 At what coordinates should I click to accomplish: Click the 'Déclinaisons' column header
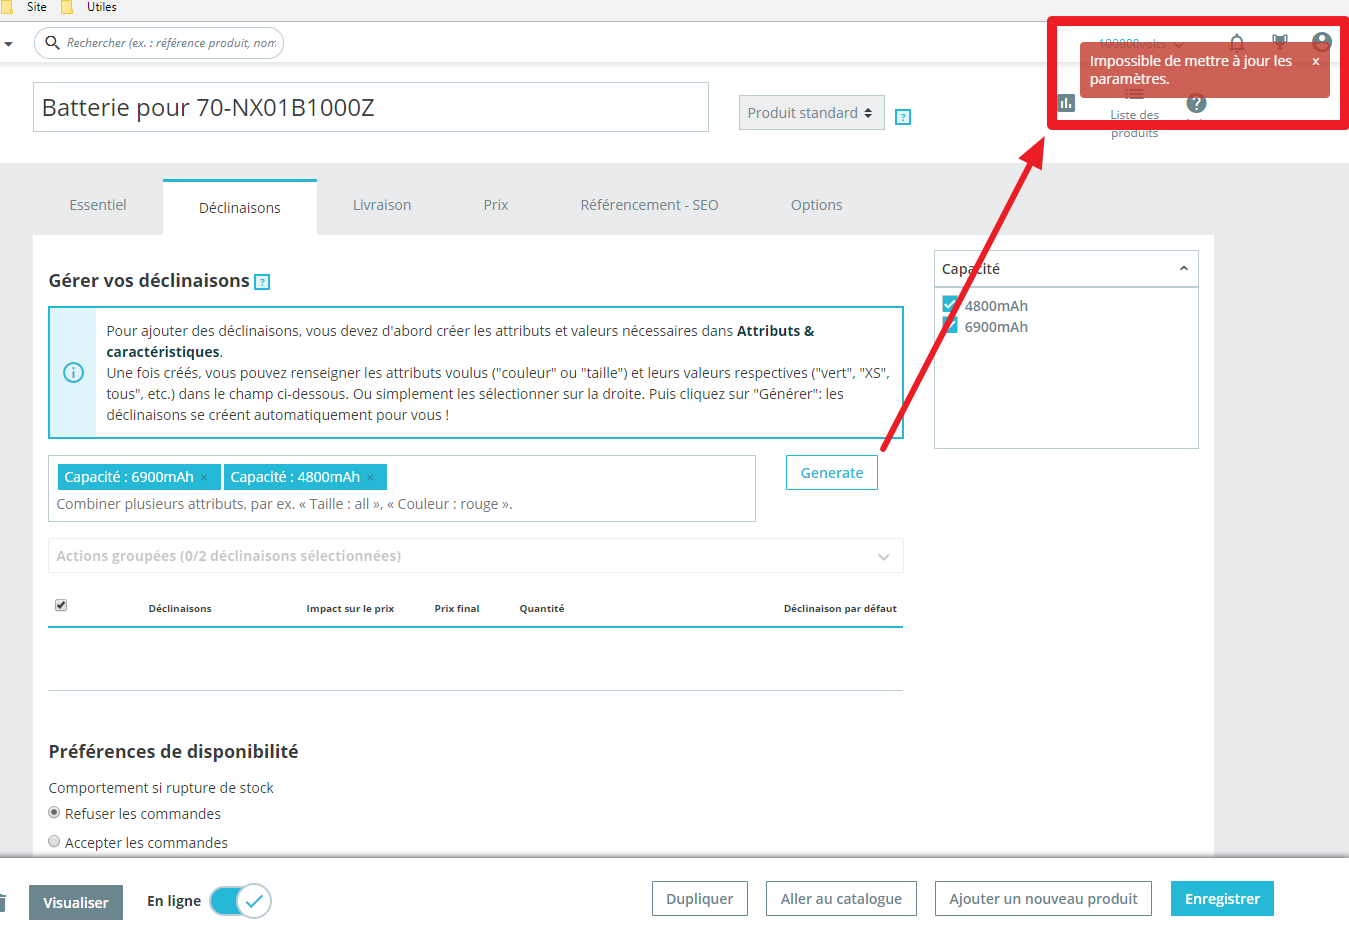pyautogui.click(x=180, y=608)
